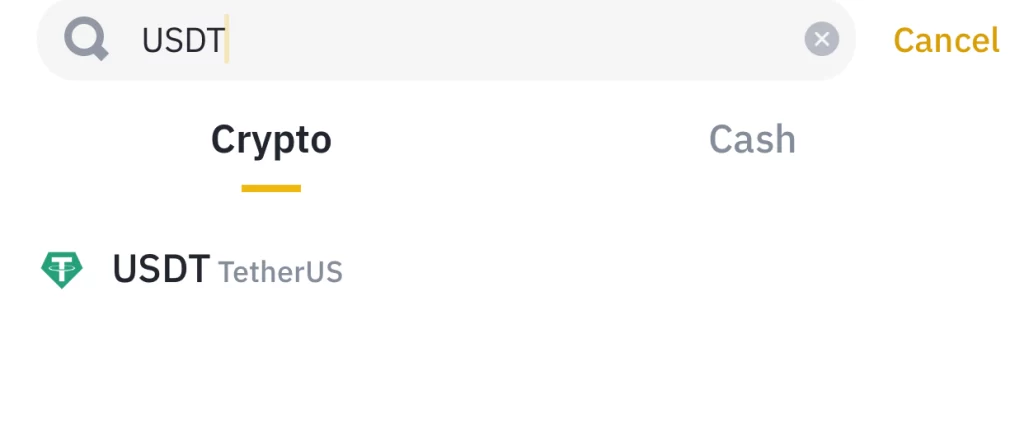Viewport: 1024px width, 433px height.
Task: Focus the search field containing USDT
Action: point(446,39)
